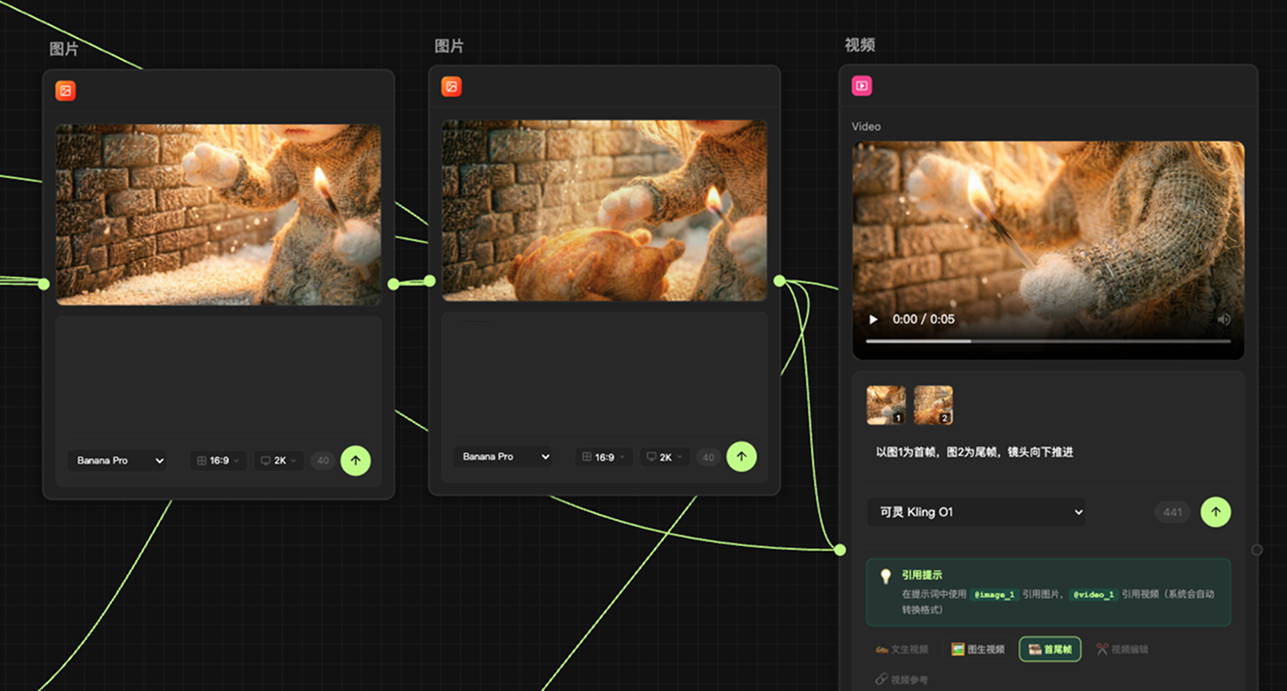
Task: Click the orange image icon on the second 图片 node
Action: click(451, 87)
